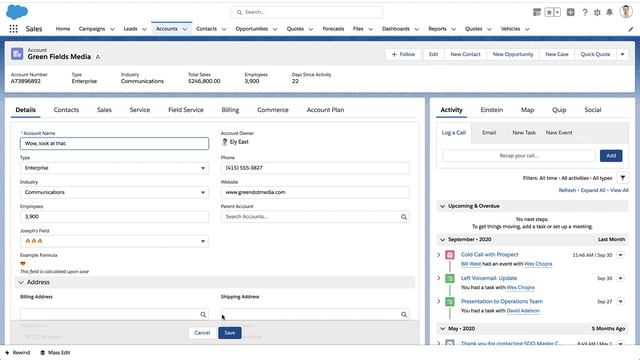Screen dimensions: 640x360
Task: Click the New Opportunity button
Action: [x=513, y=54]
